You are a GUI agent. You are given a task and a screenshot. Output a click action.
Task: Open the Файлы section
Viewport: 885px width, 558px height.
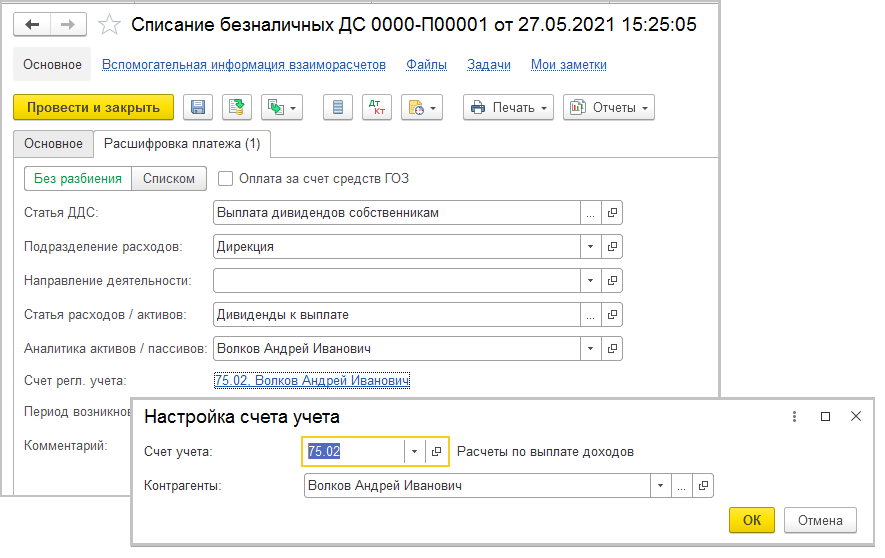pyautogui.click(x=426, y=64)
